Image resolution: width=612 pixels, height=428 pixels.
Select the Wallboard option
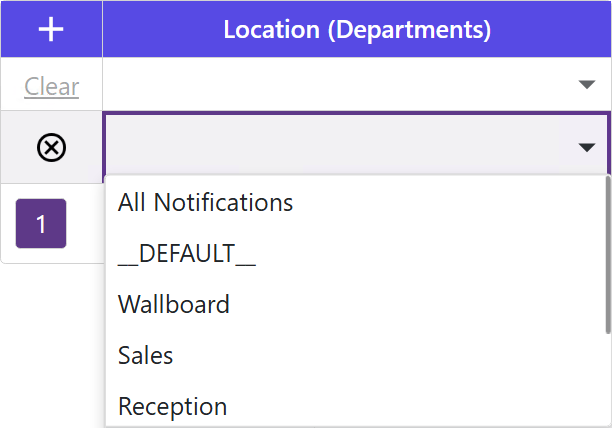pyautogui.click(x=174, y=304)
